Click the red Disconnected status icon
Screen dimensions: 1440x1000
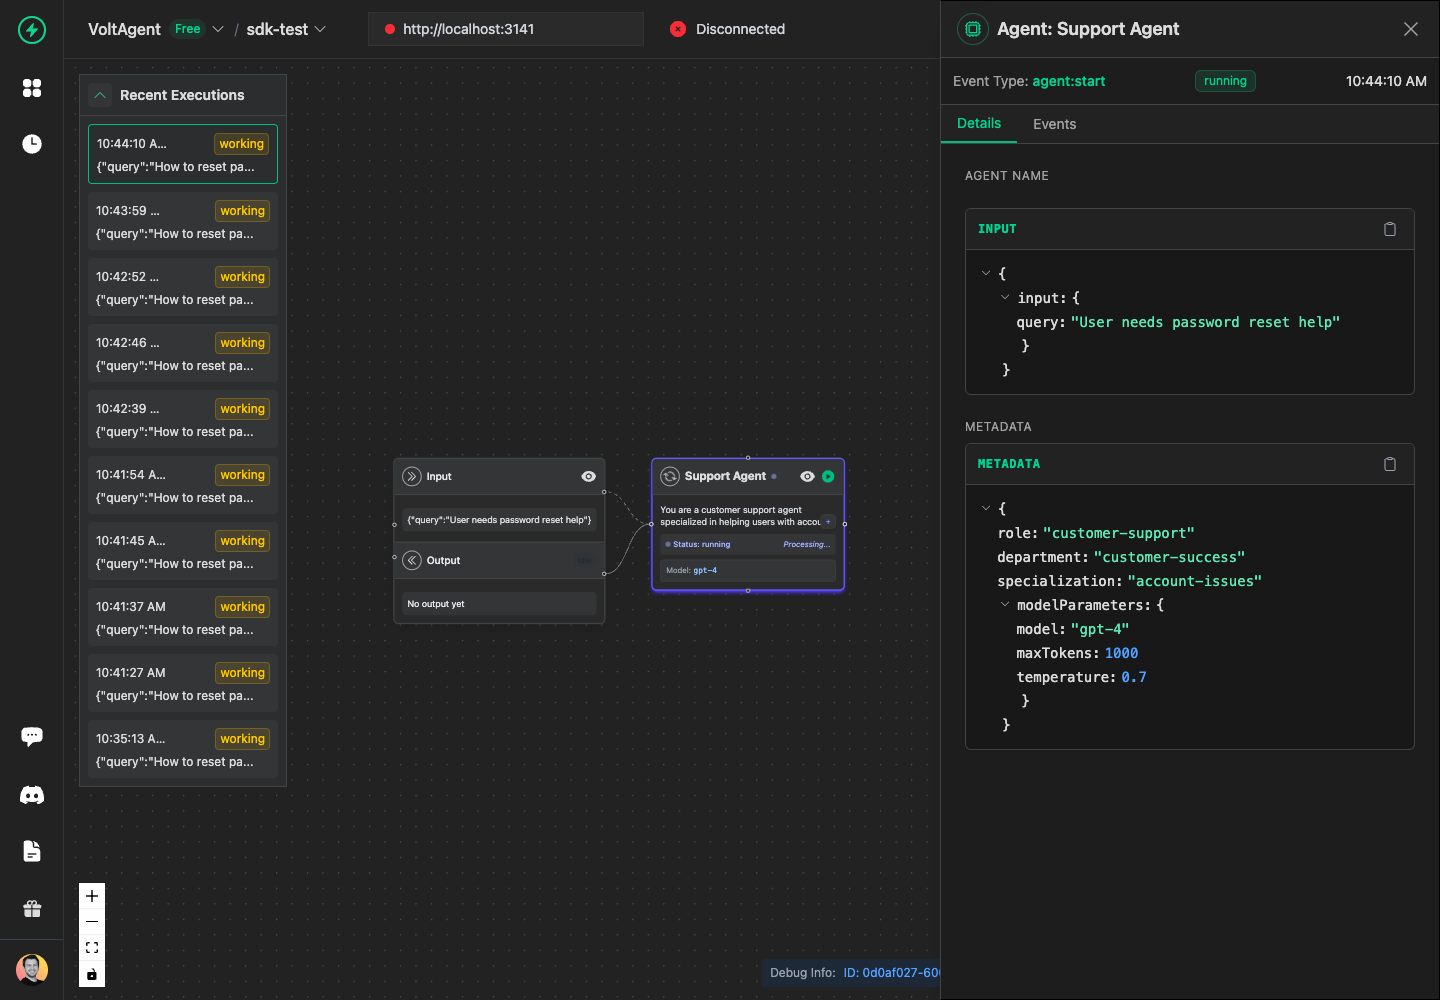[x=678, y=29]
